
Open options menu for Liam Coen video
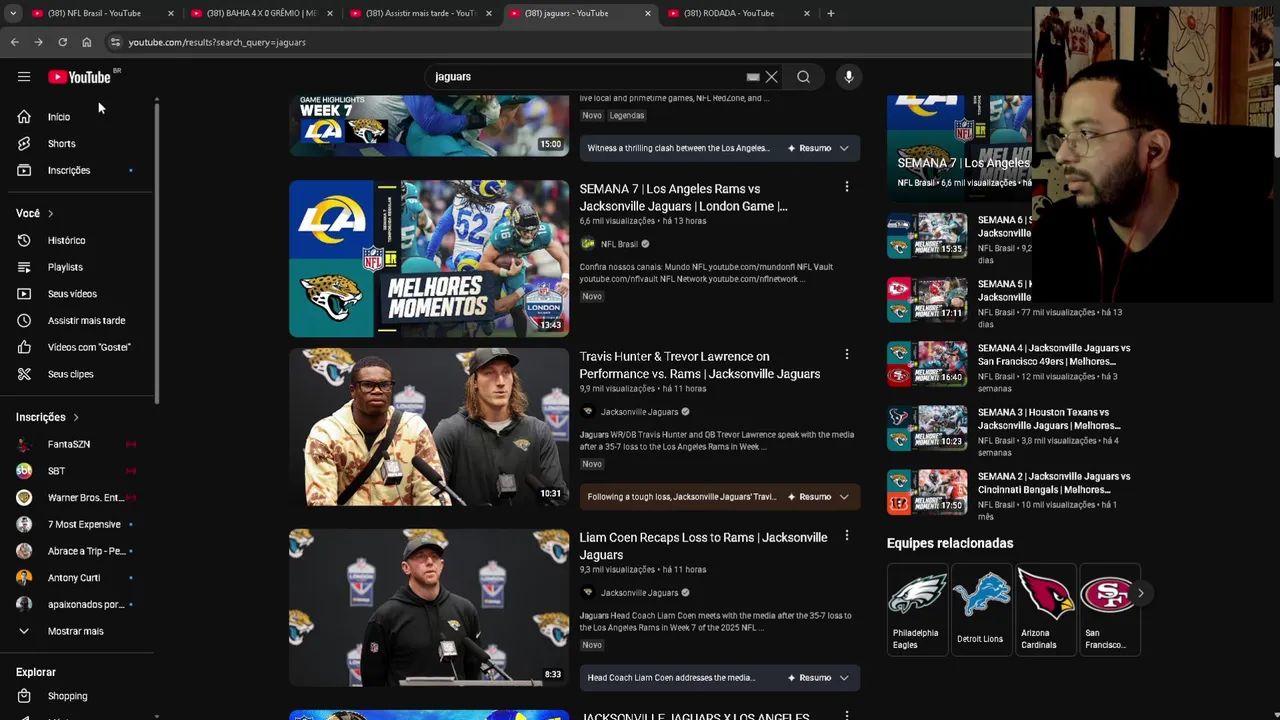pos(846,536)
